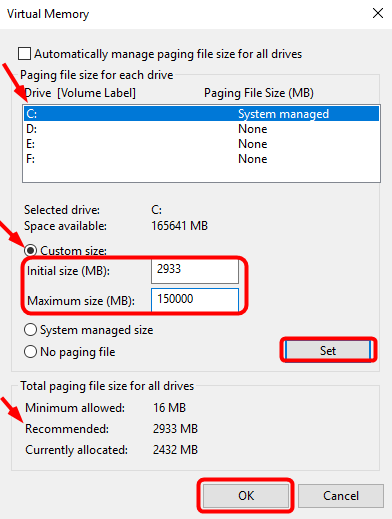Click the Initial size (MB) input field
This screenshot has width=392, height=519.
click(x=195, y=271)
